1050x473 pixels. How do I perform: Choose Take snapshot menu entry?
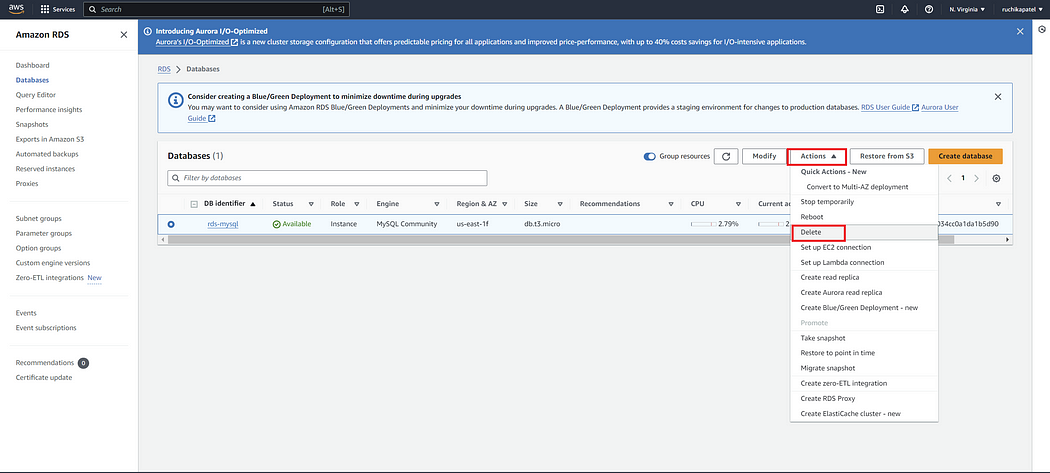[x=864, y=338]
